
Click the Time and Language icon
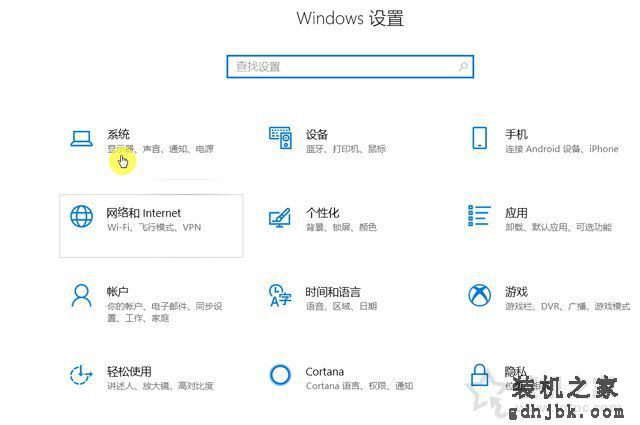(x=280, y=295)
